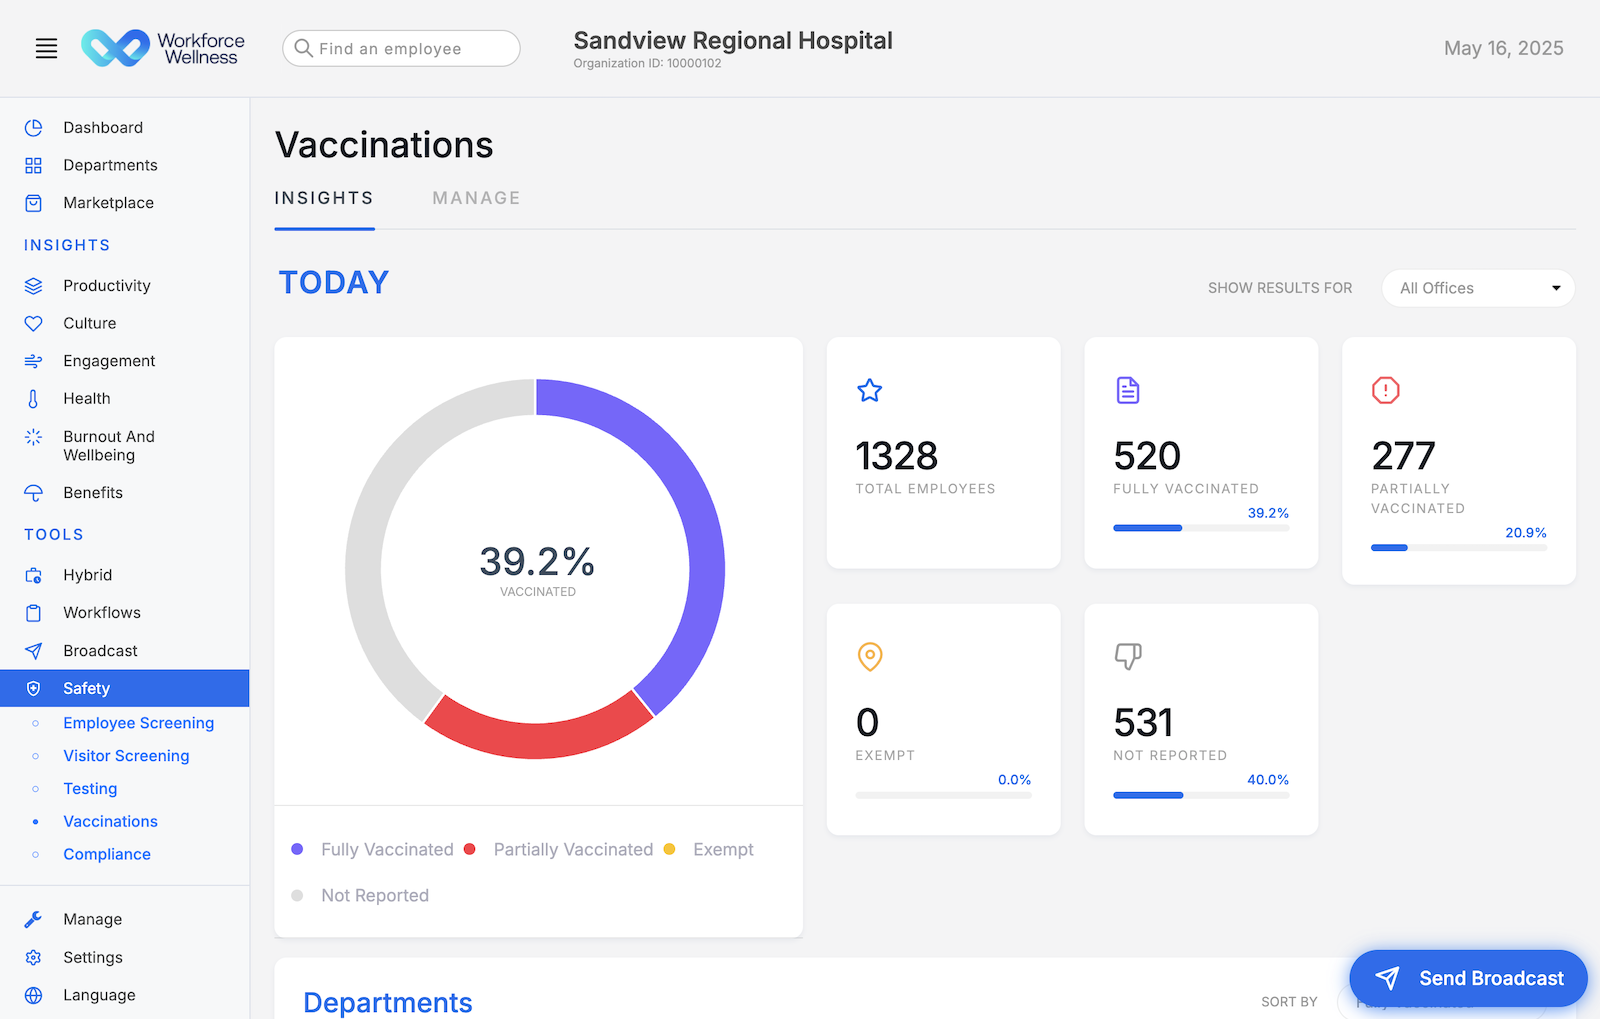Open the Marketplace page
The height and width of the screenshot is (1019, 1600).
[x=108, y=202]
